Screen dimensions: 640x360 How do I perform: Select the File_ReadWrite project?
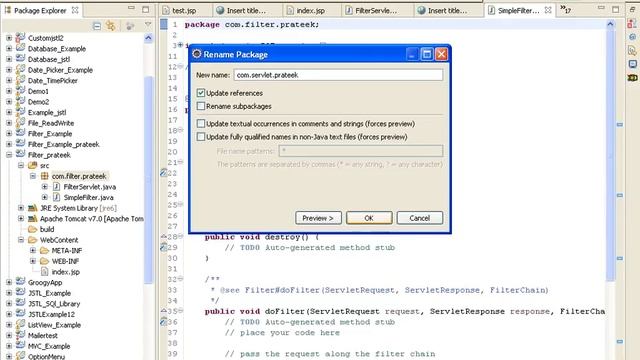point(51,123)
